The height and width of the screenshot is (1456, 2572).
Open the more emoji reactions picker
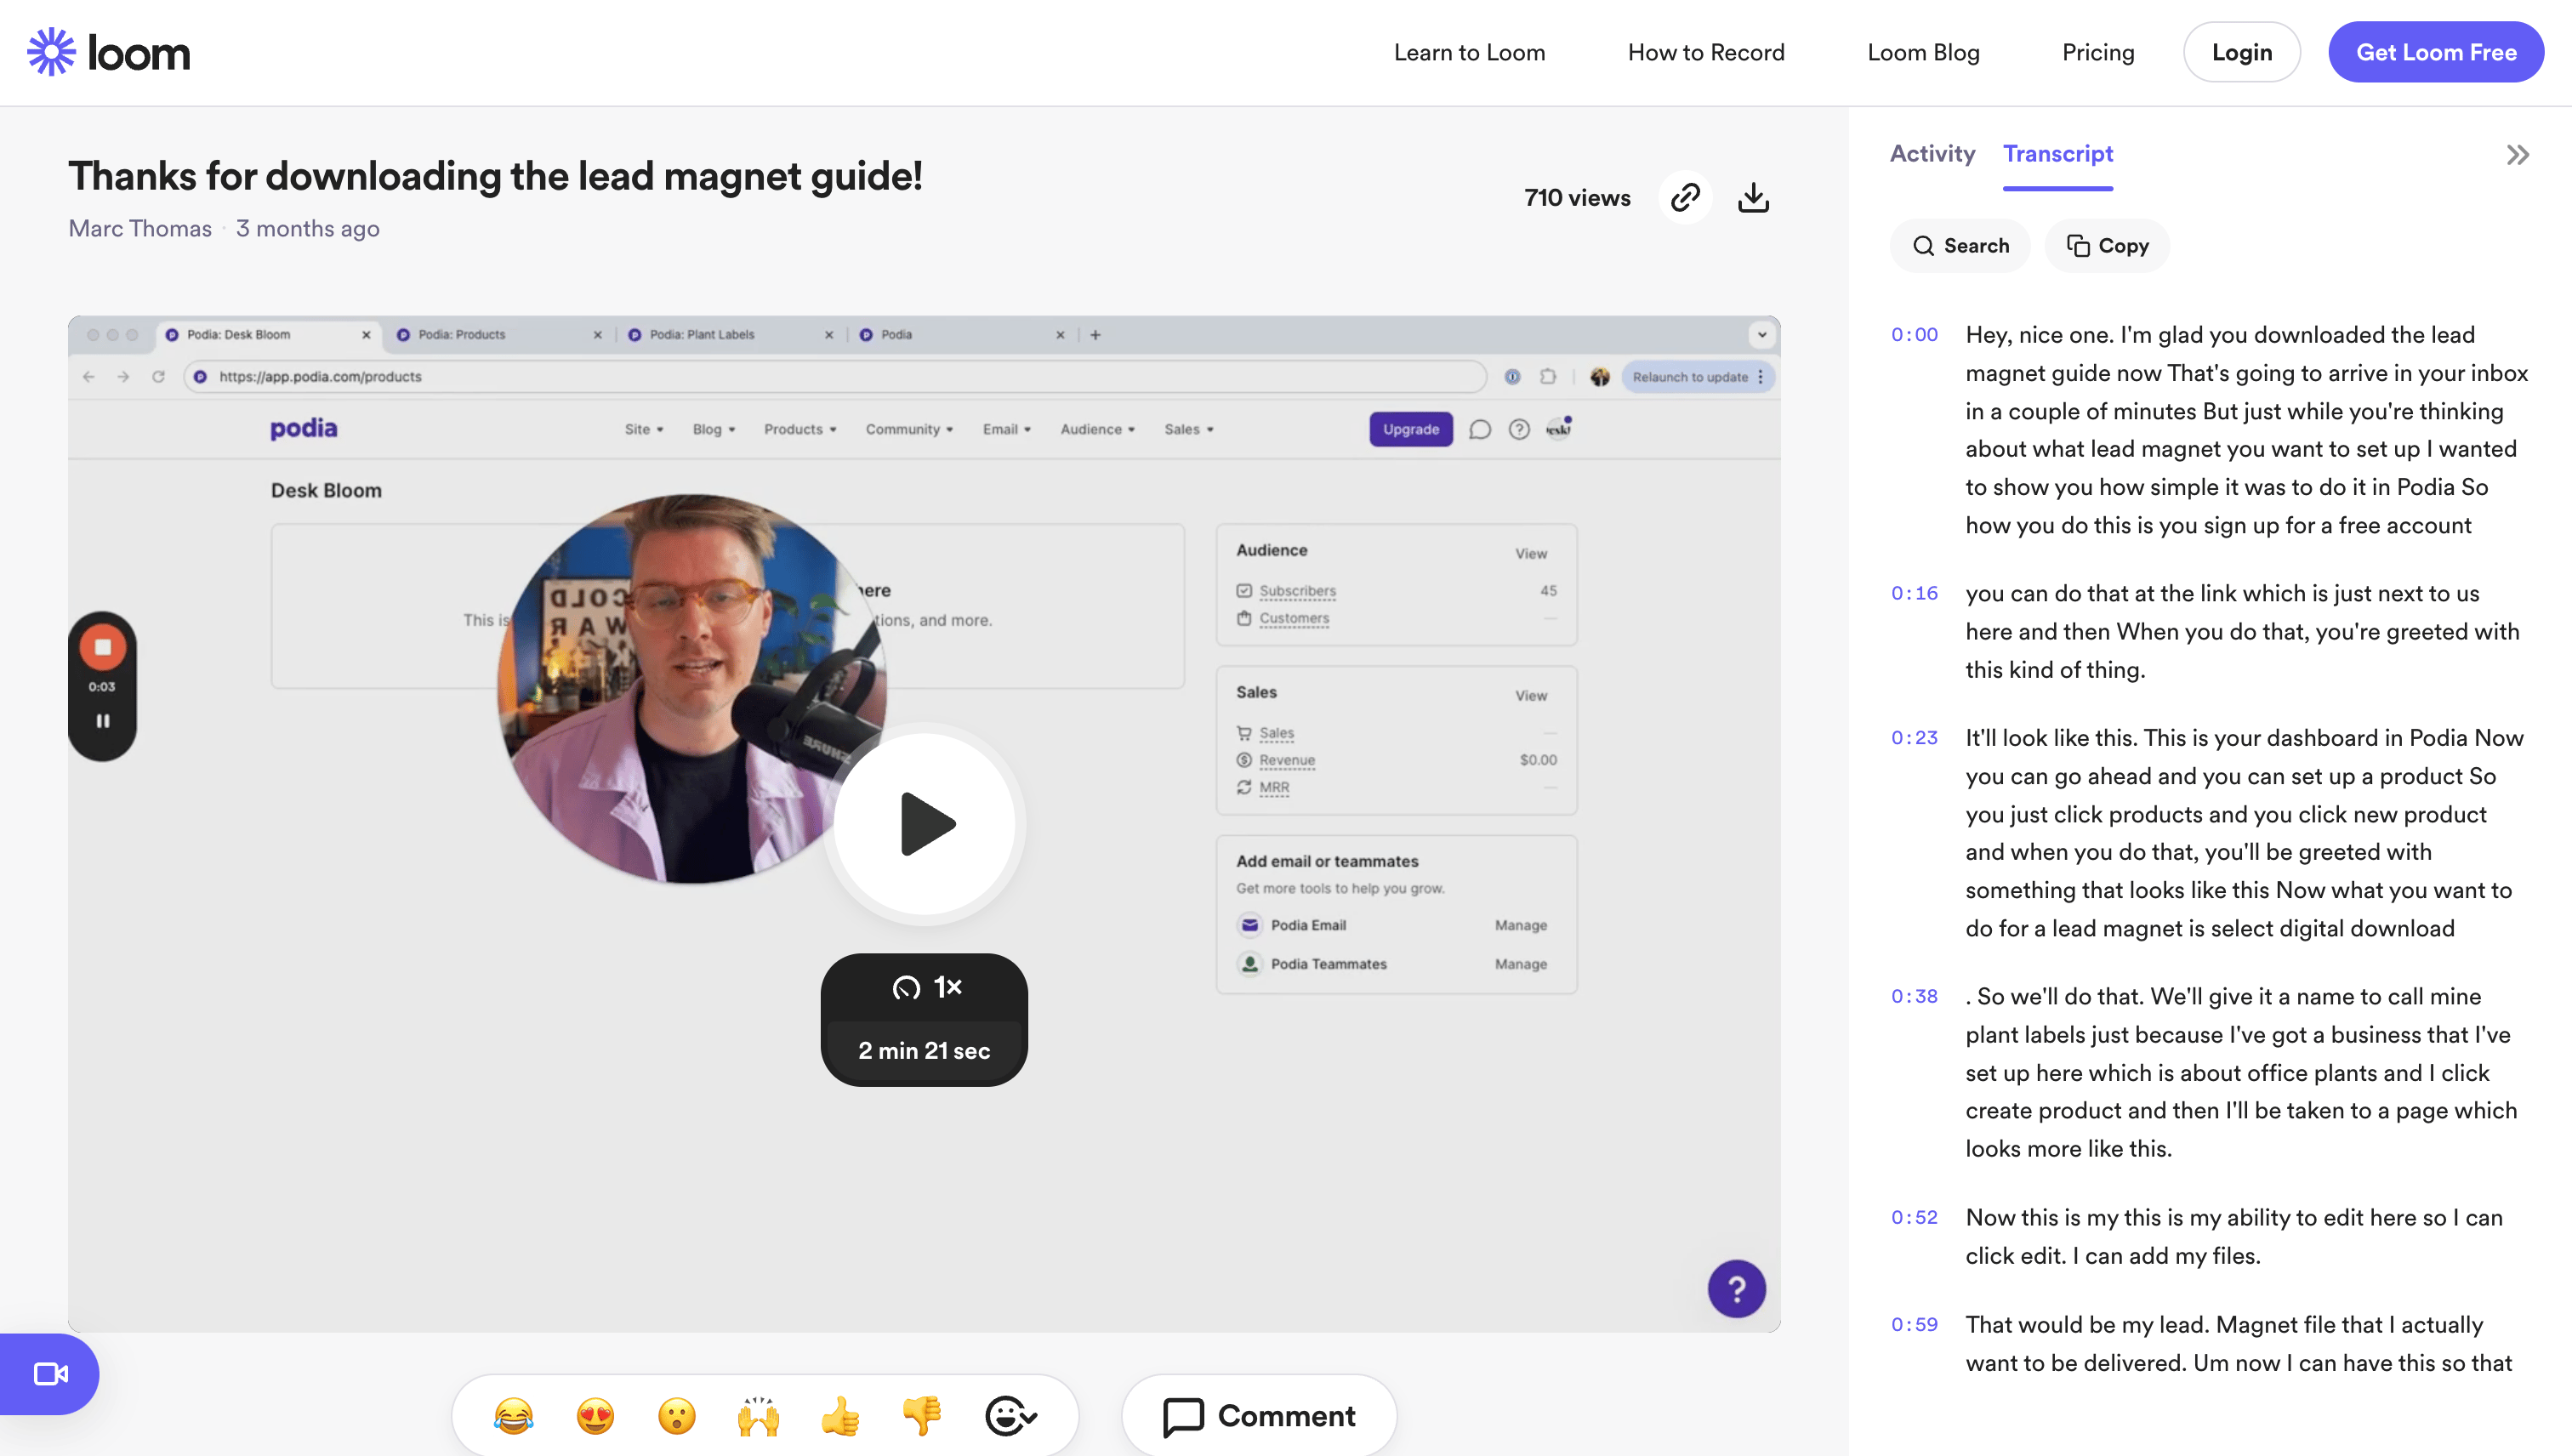1009,1415
